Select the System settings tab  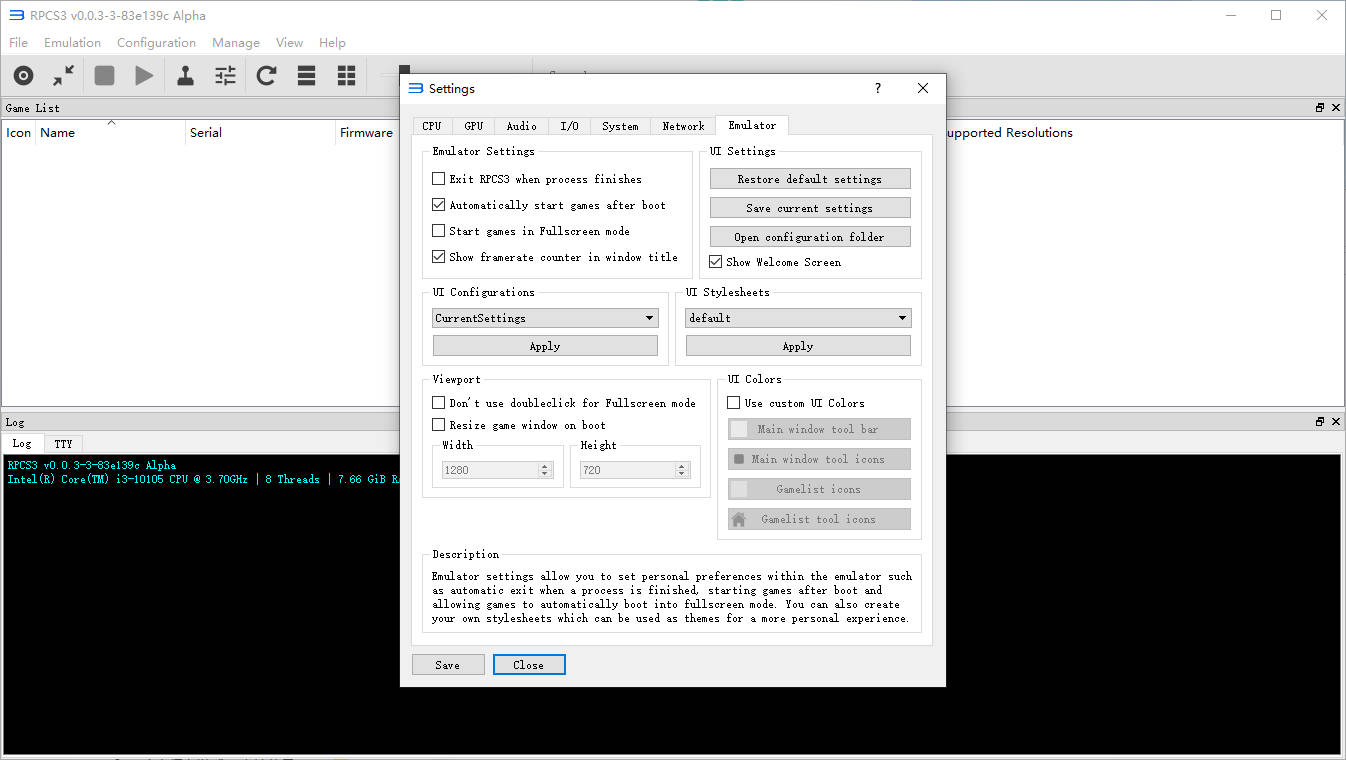click(x=620, y=126)
